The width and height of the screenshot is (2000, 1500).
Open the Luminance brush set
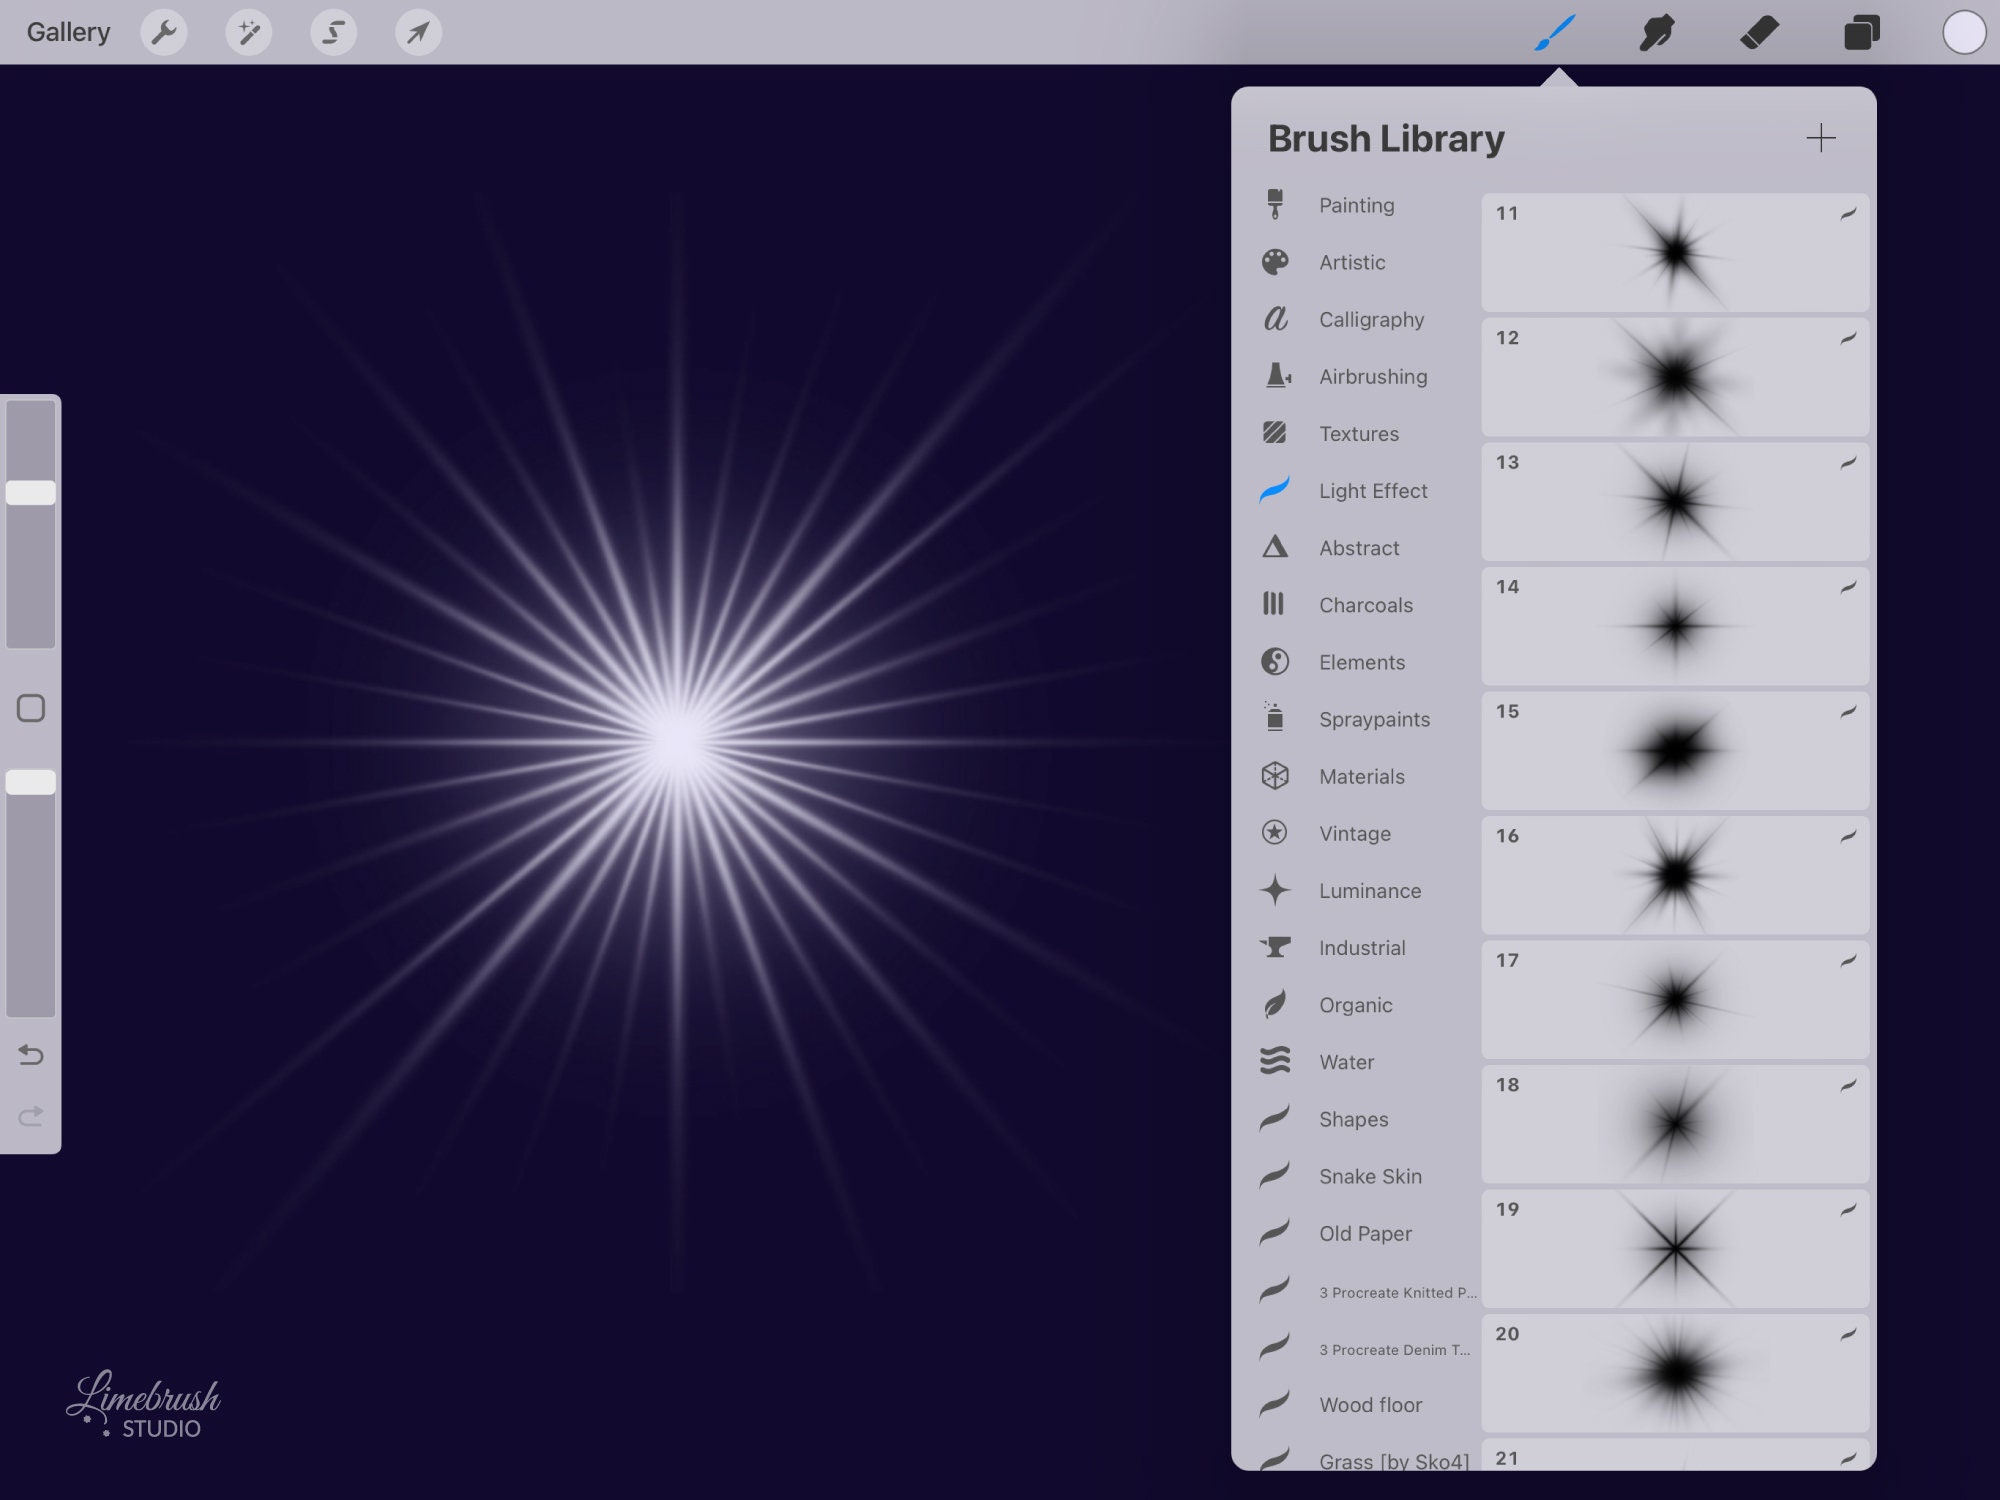coord(1369,890)
